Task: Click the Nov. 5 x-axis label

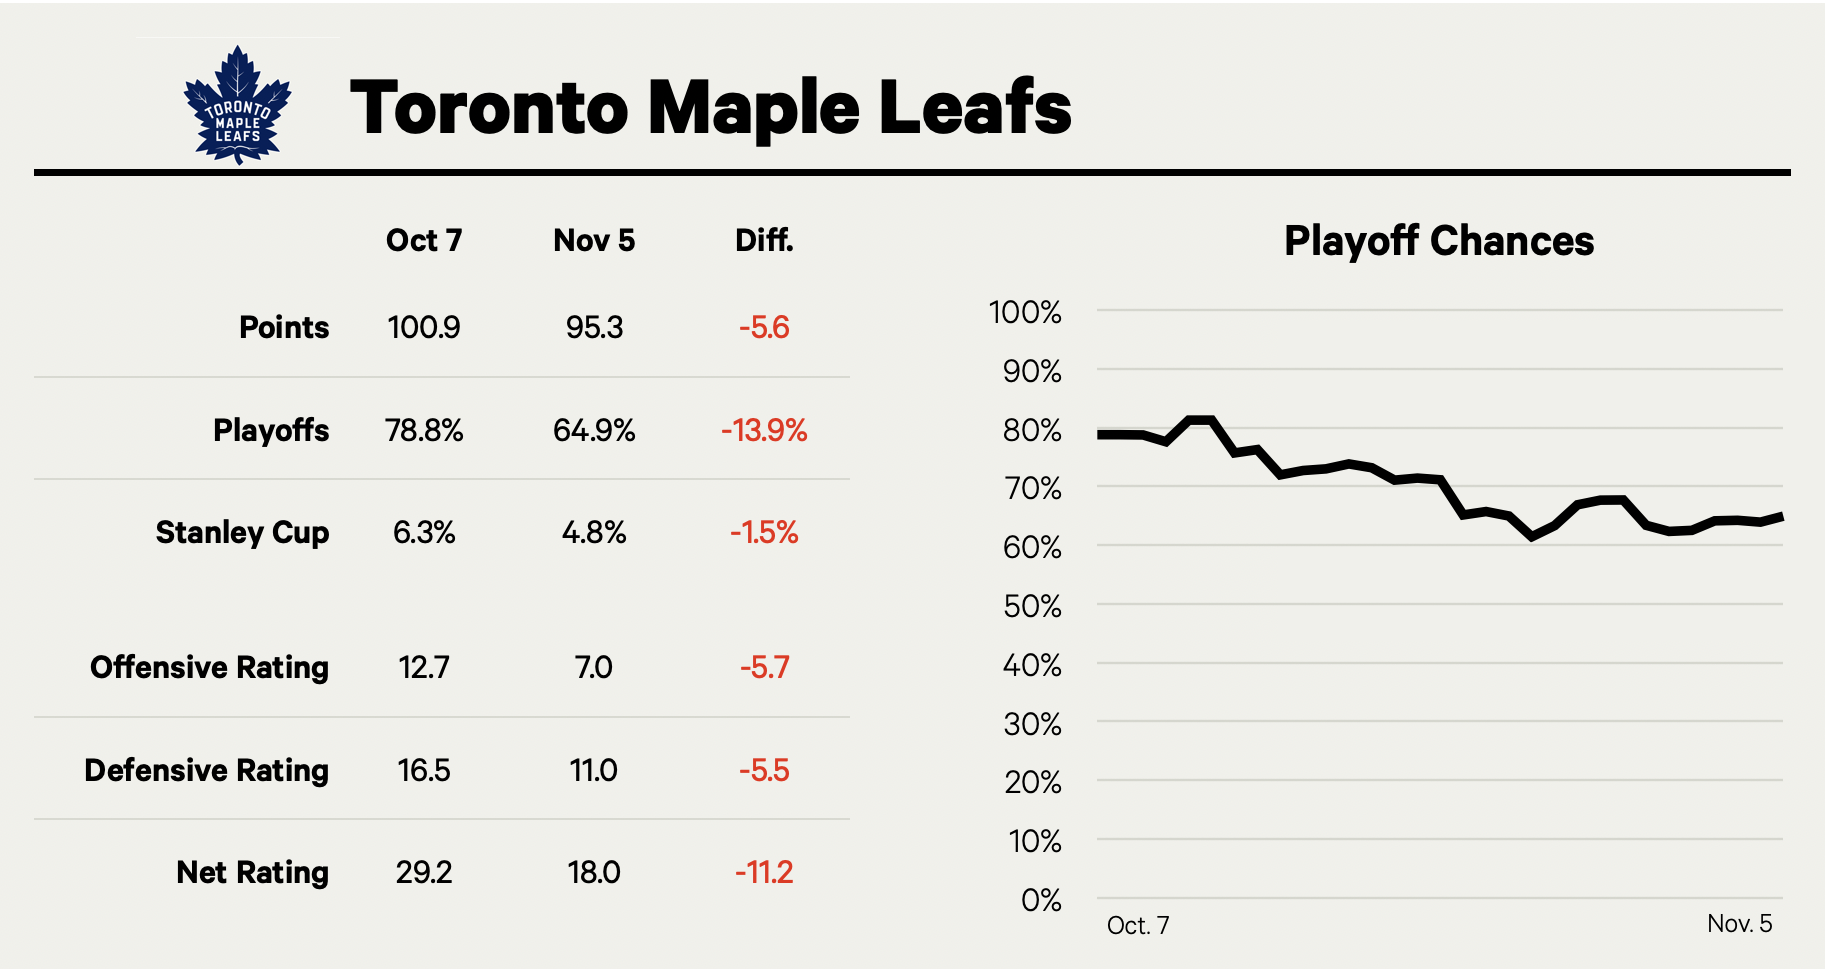Action: (x=1739, y=924)
